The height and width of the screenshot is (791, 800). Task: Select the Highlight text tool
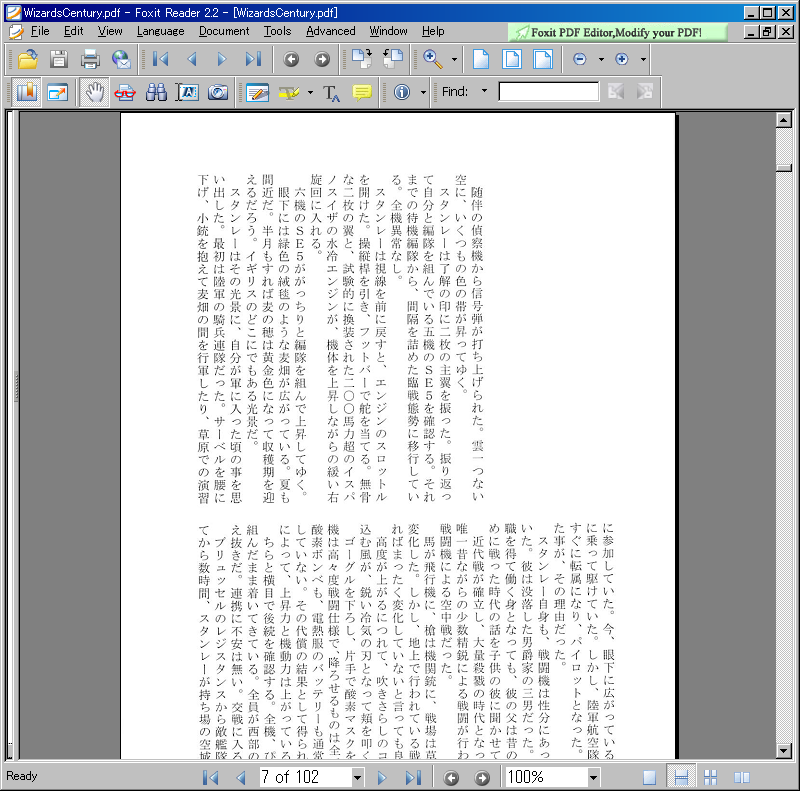pyautogui.click(x=289, y=92)
